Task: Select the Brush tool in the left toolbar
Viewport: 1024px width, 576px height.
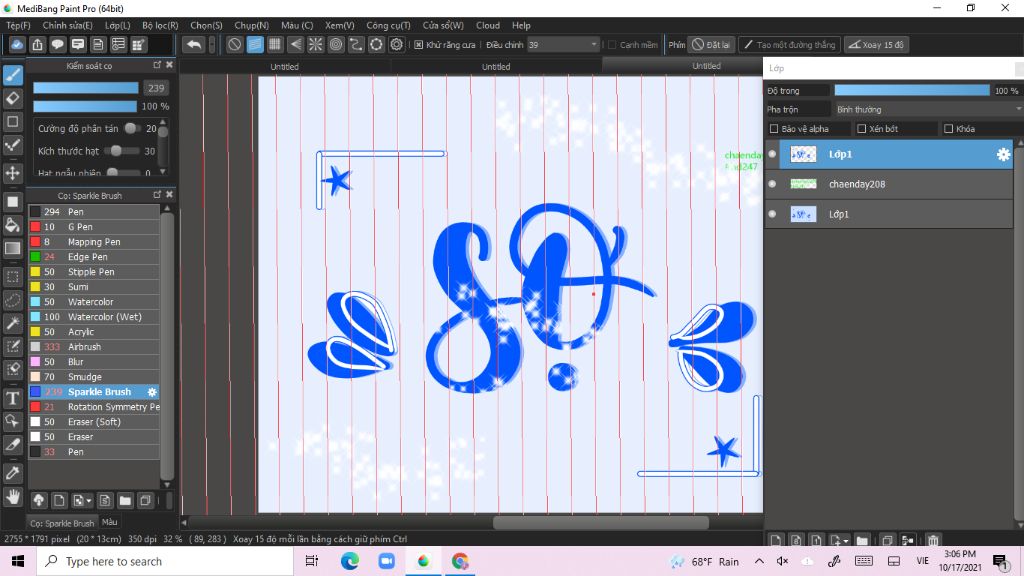Action: [12, 75]
